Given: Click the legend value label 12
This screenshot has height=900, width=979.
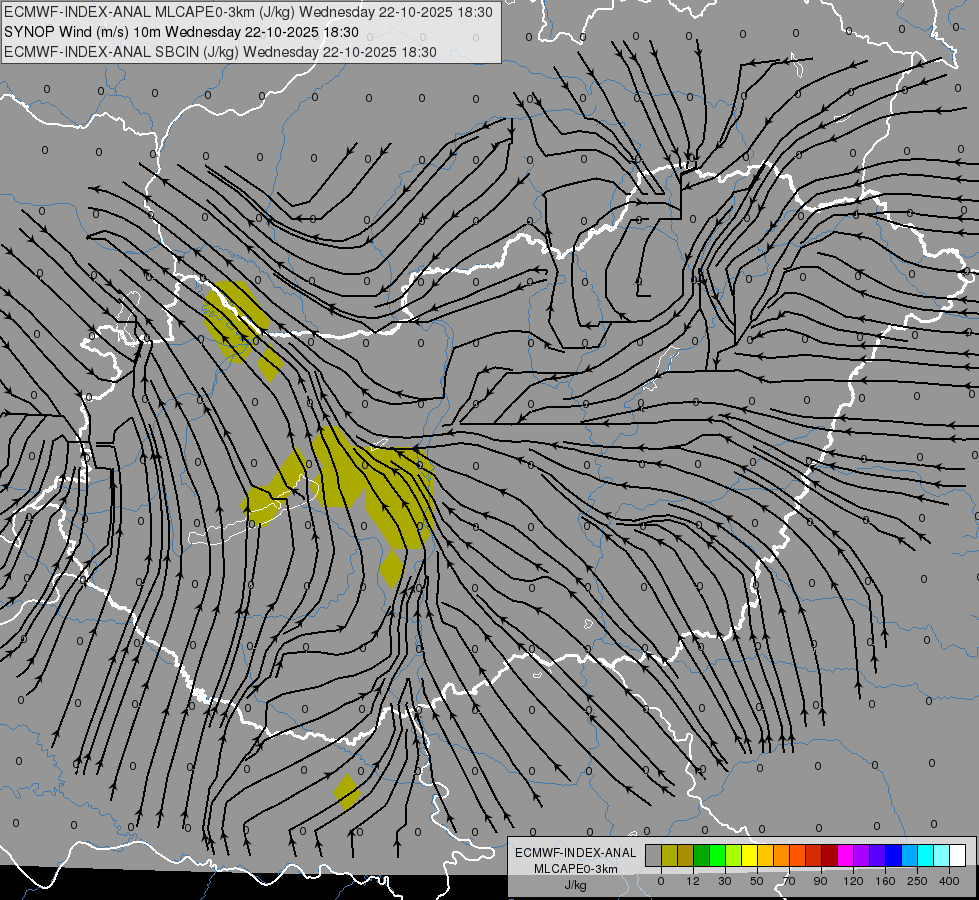Looking at the screenshot, I should (x=693, y=881).
